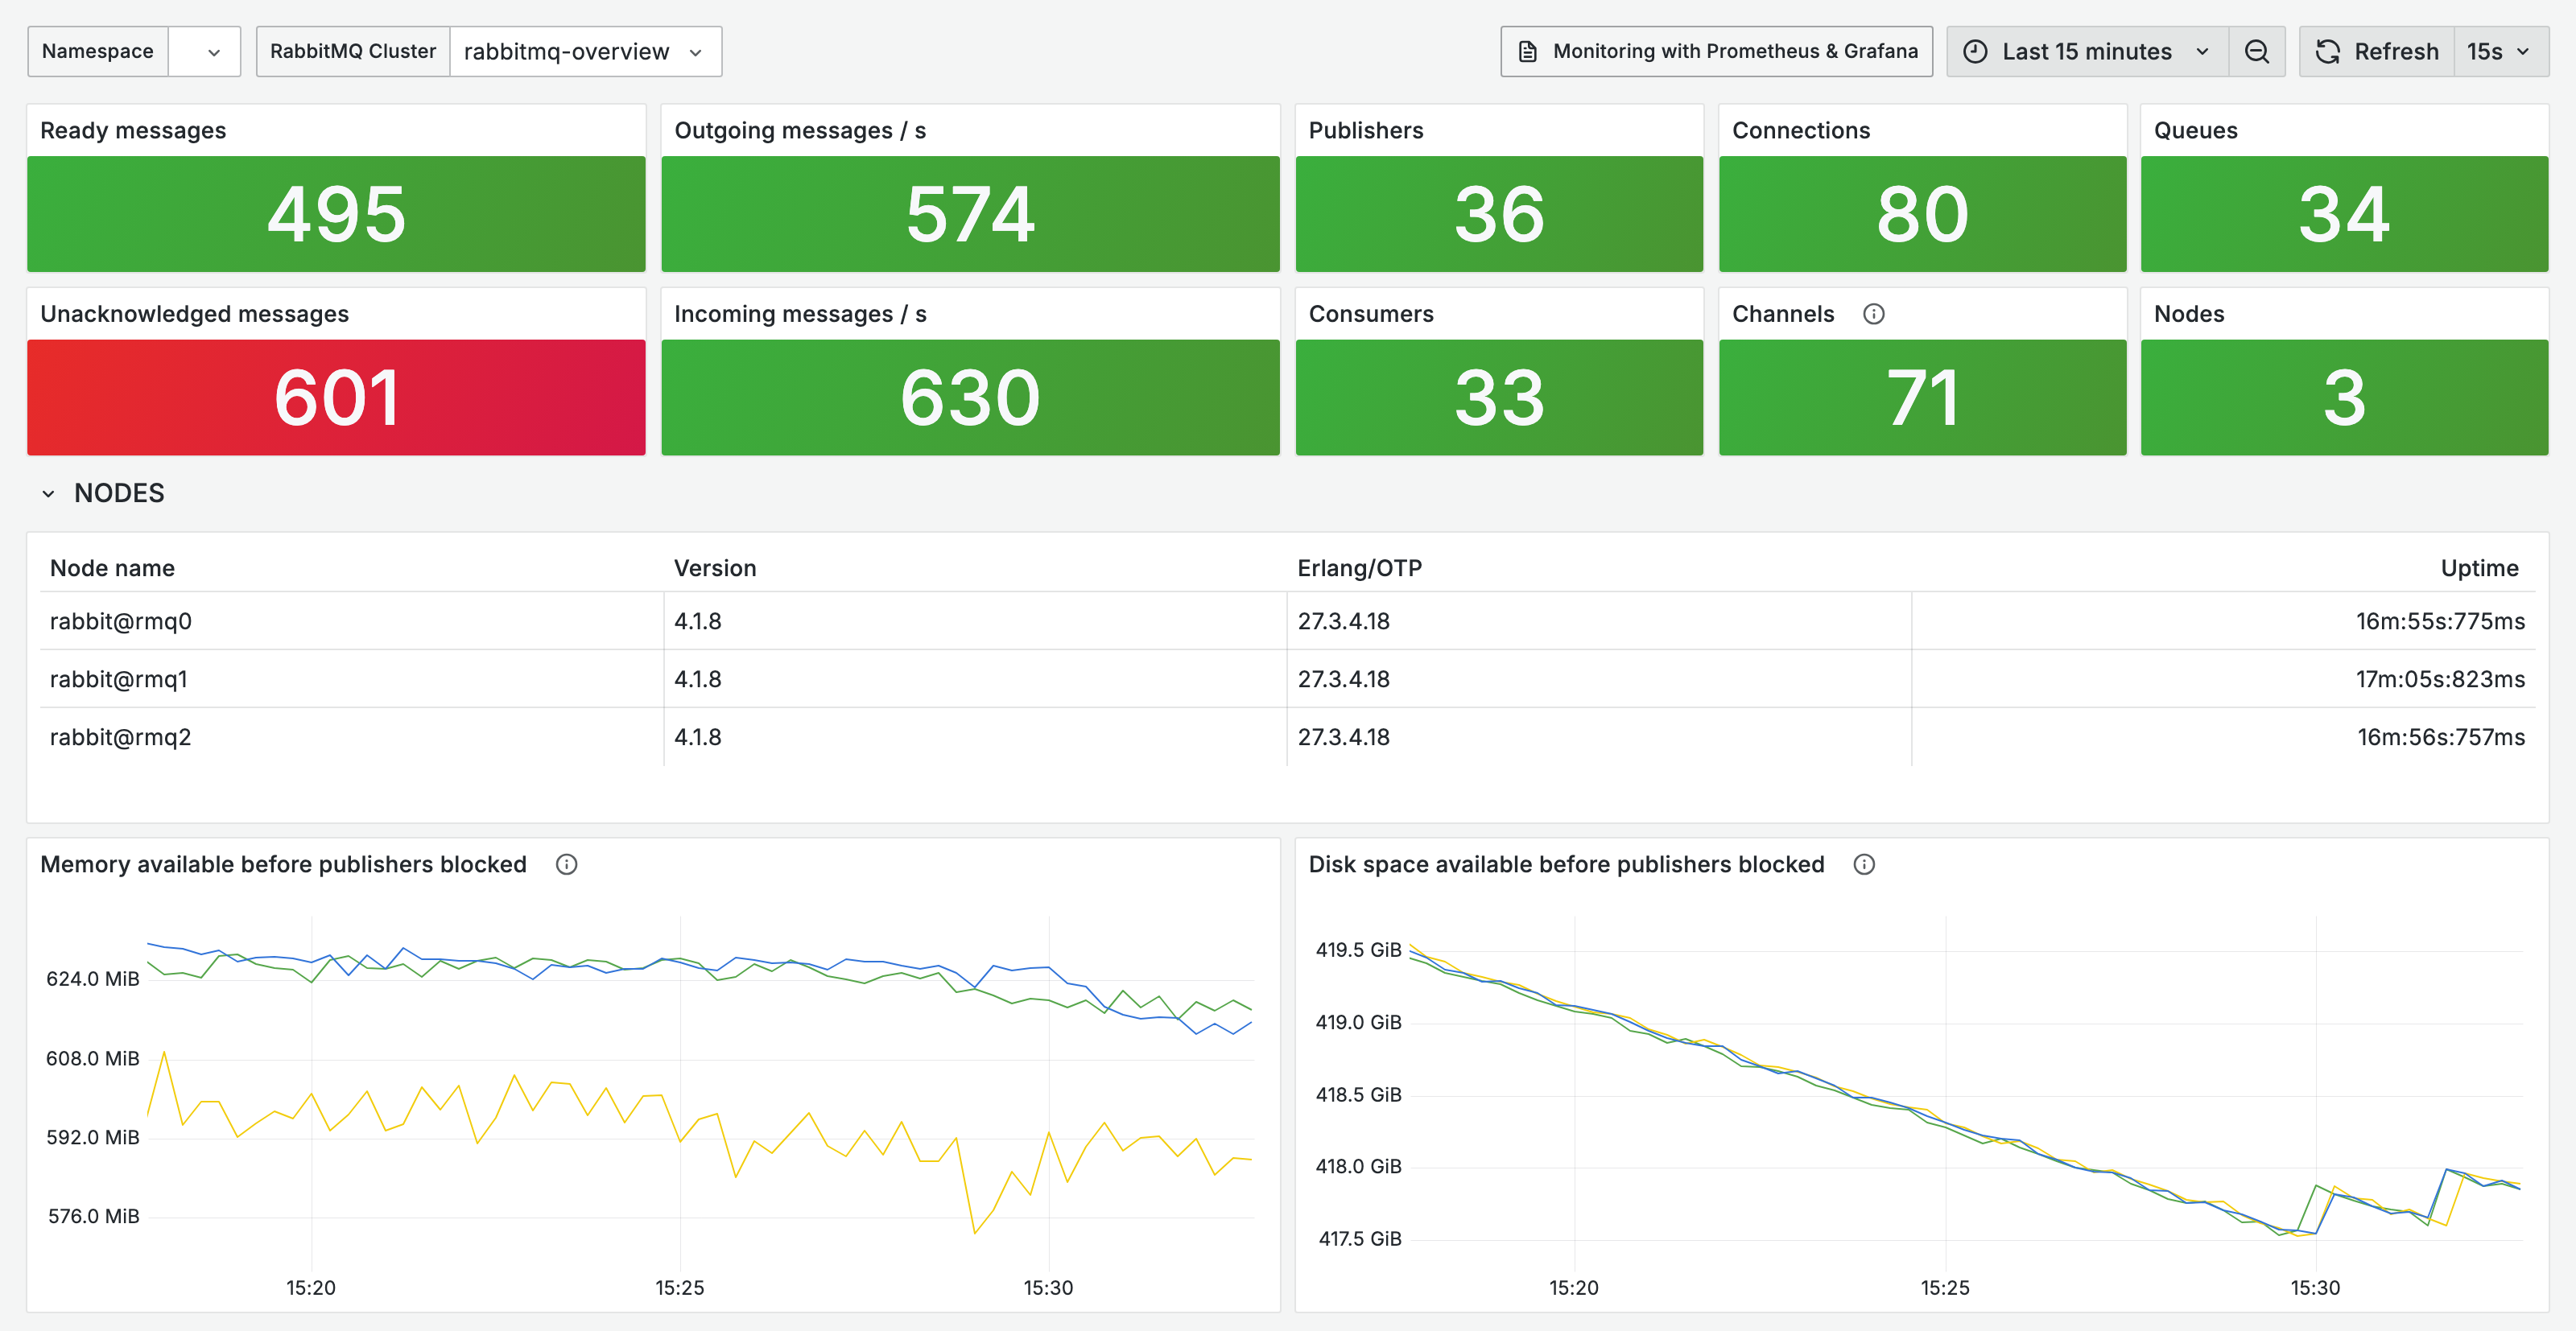Click the Channels panel info icon
Image resolution: width=2576 pixels, height=1331 pixels.
tap(1873, 314)
